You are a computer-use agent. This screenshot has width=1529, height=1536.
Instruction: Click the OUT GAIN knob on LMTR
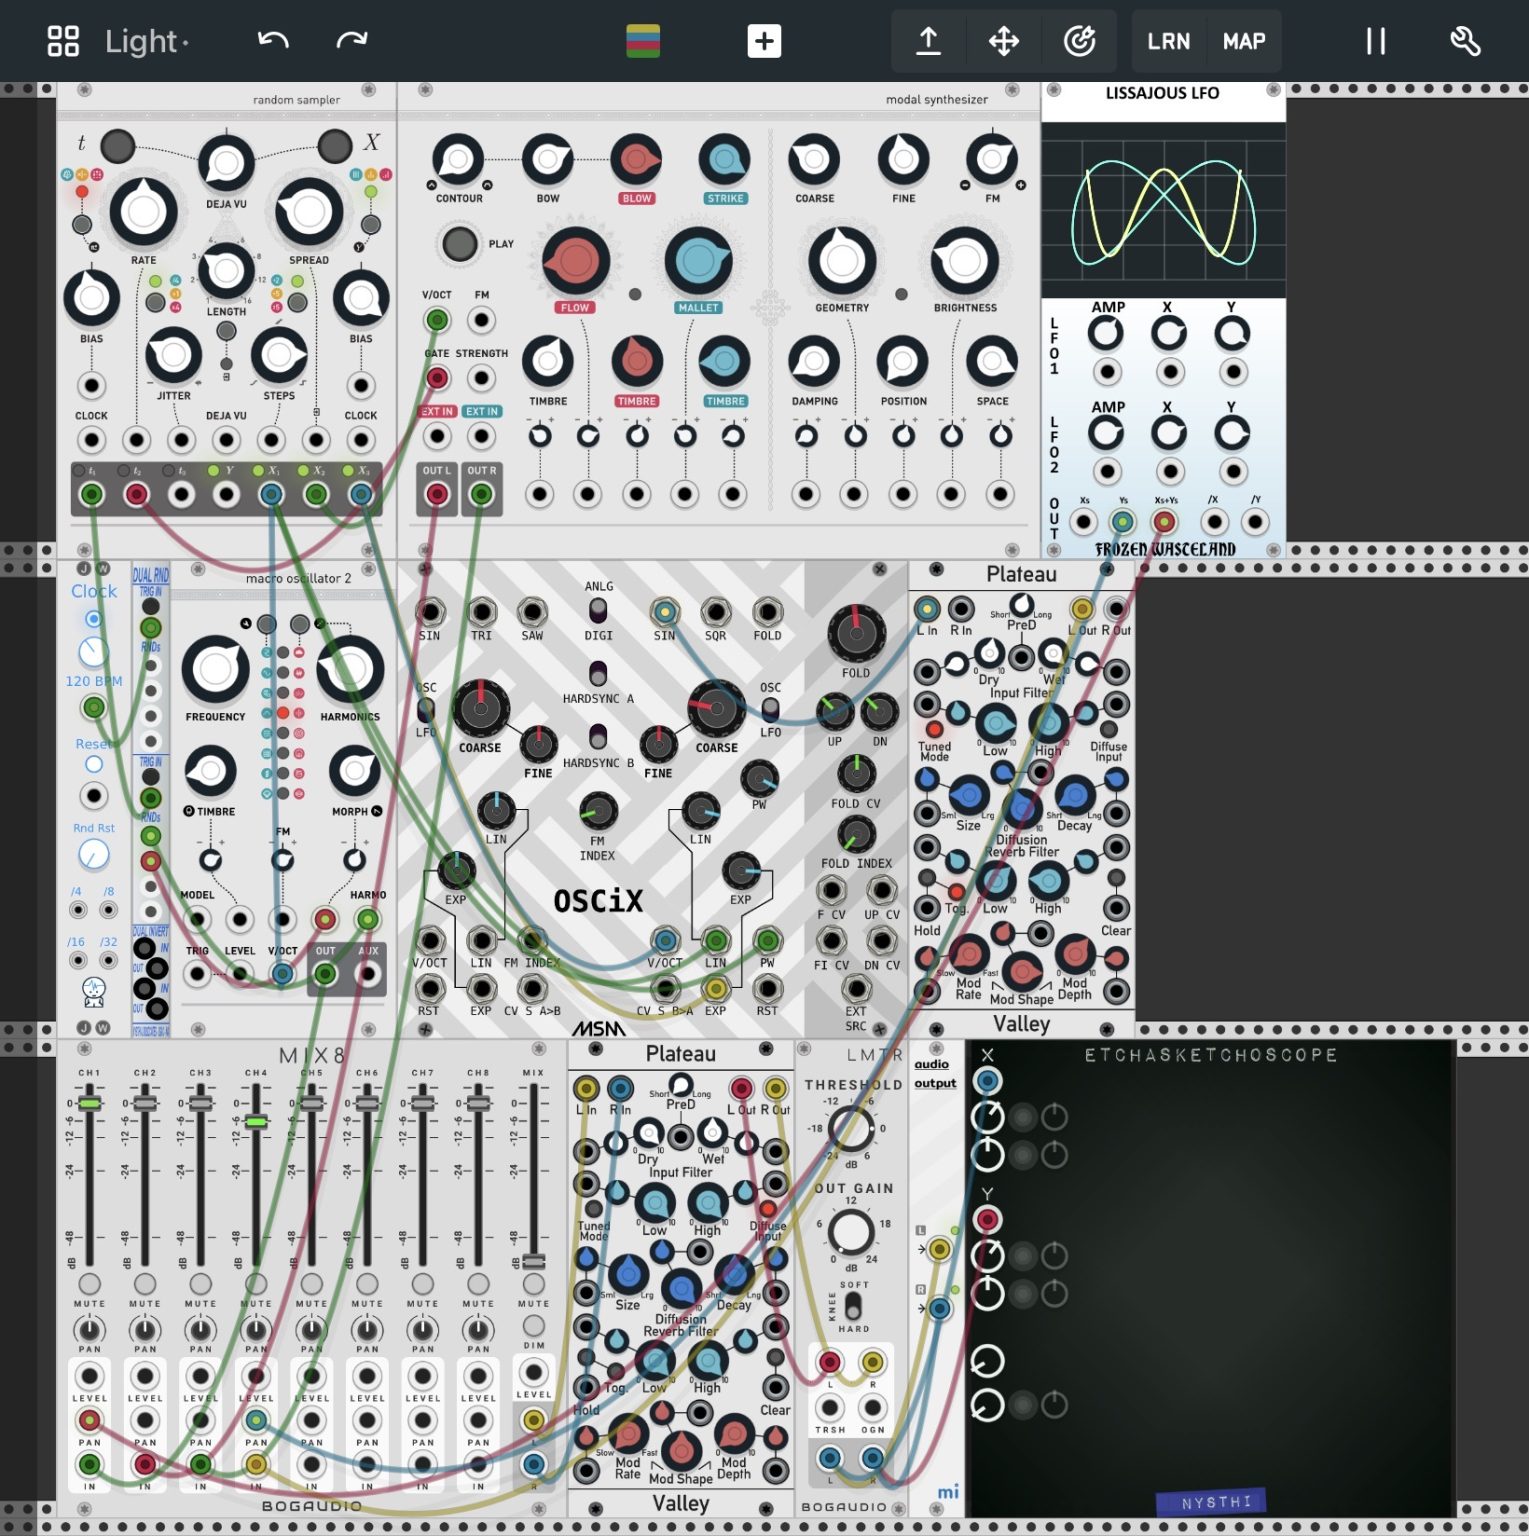[x=851, y=1232]
